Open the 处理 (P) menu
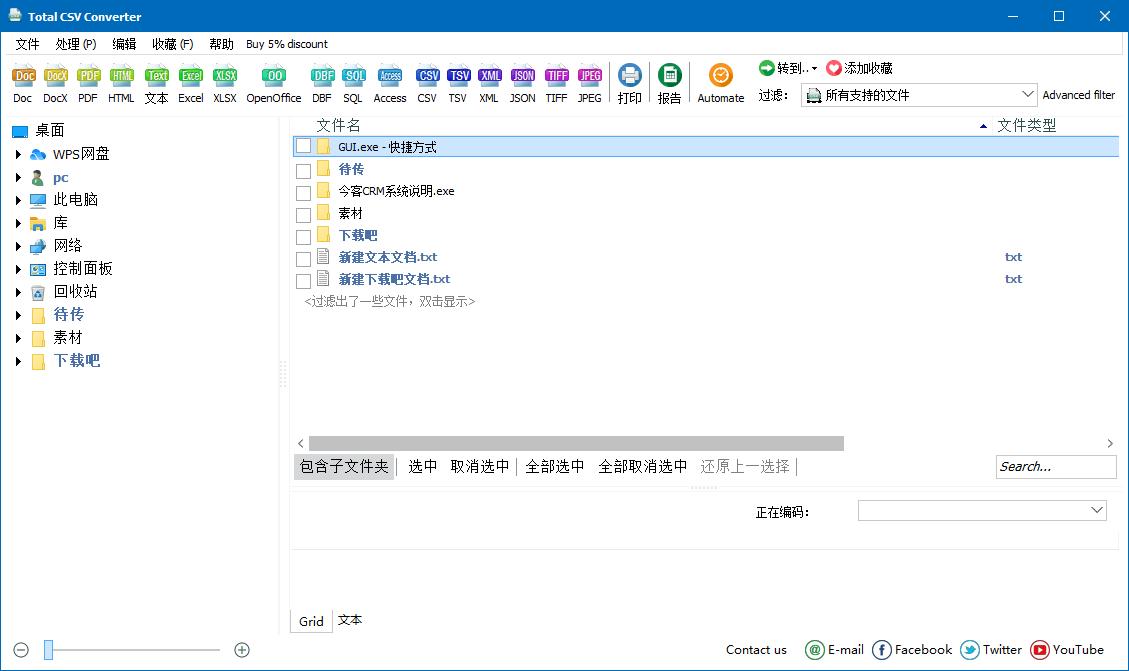Viewport: 1129px width, 671px height. (x=76, y=44)
